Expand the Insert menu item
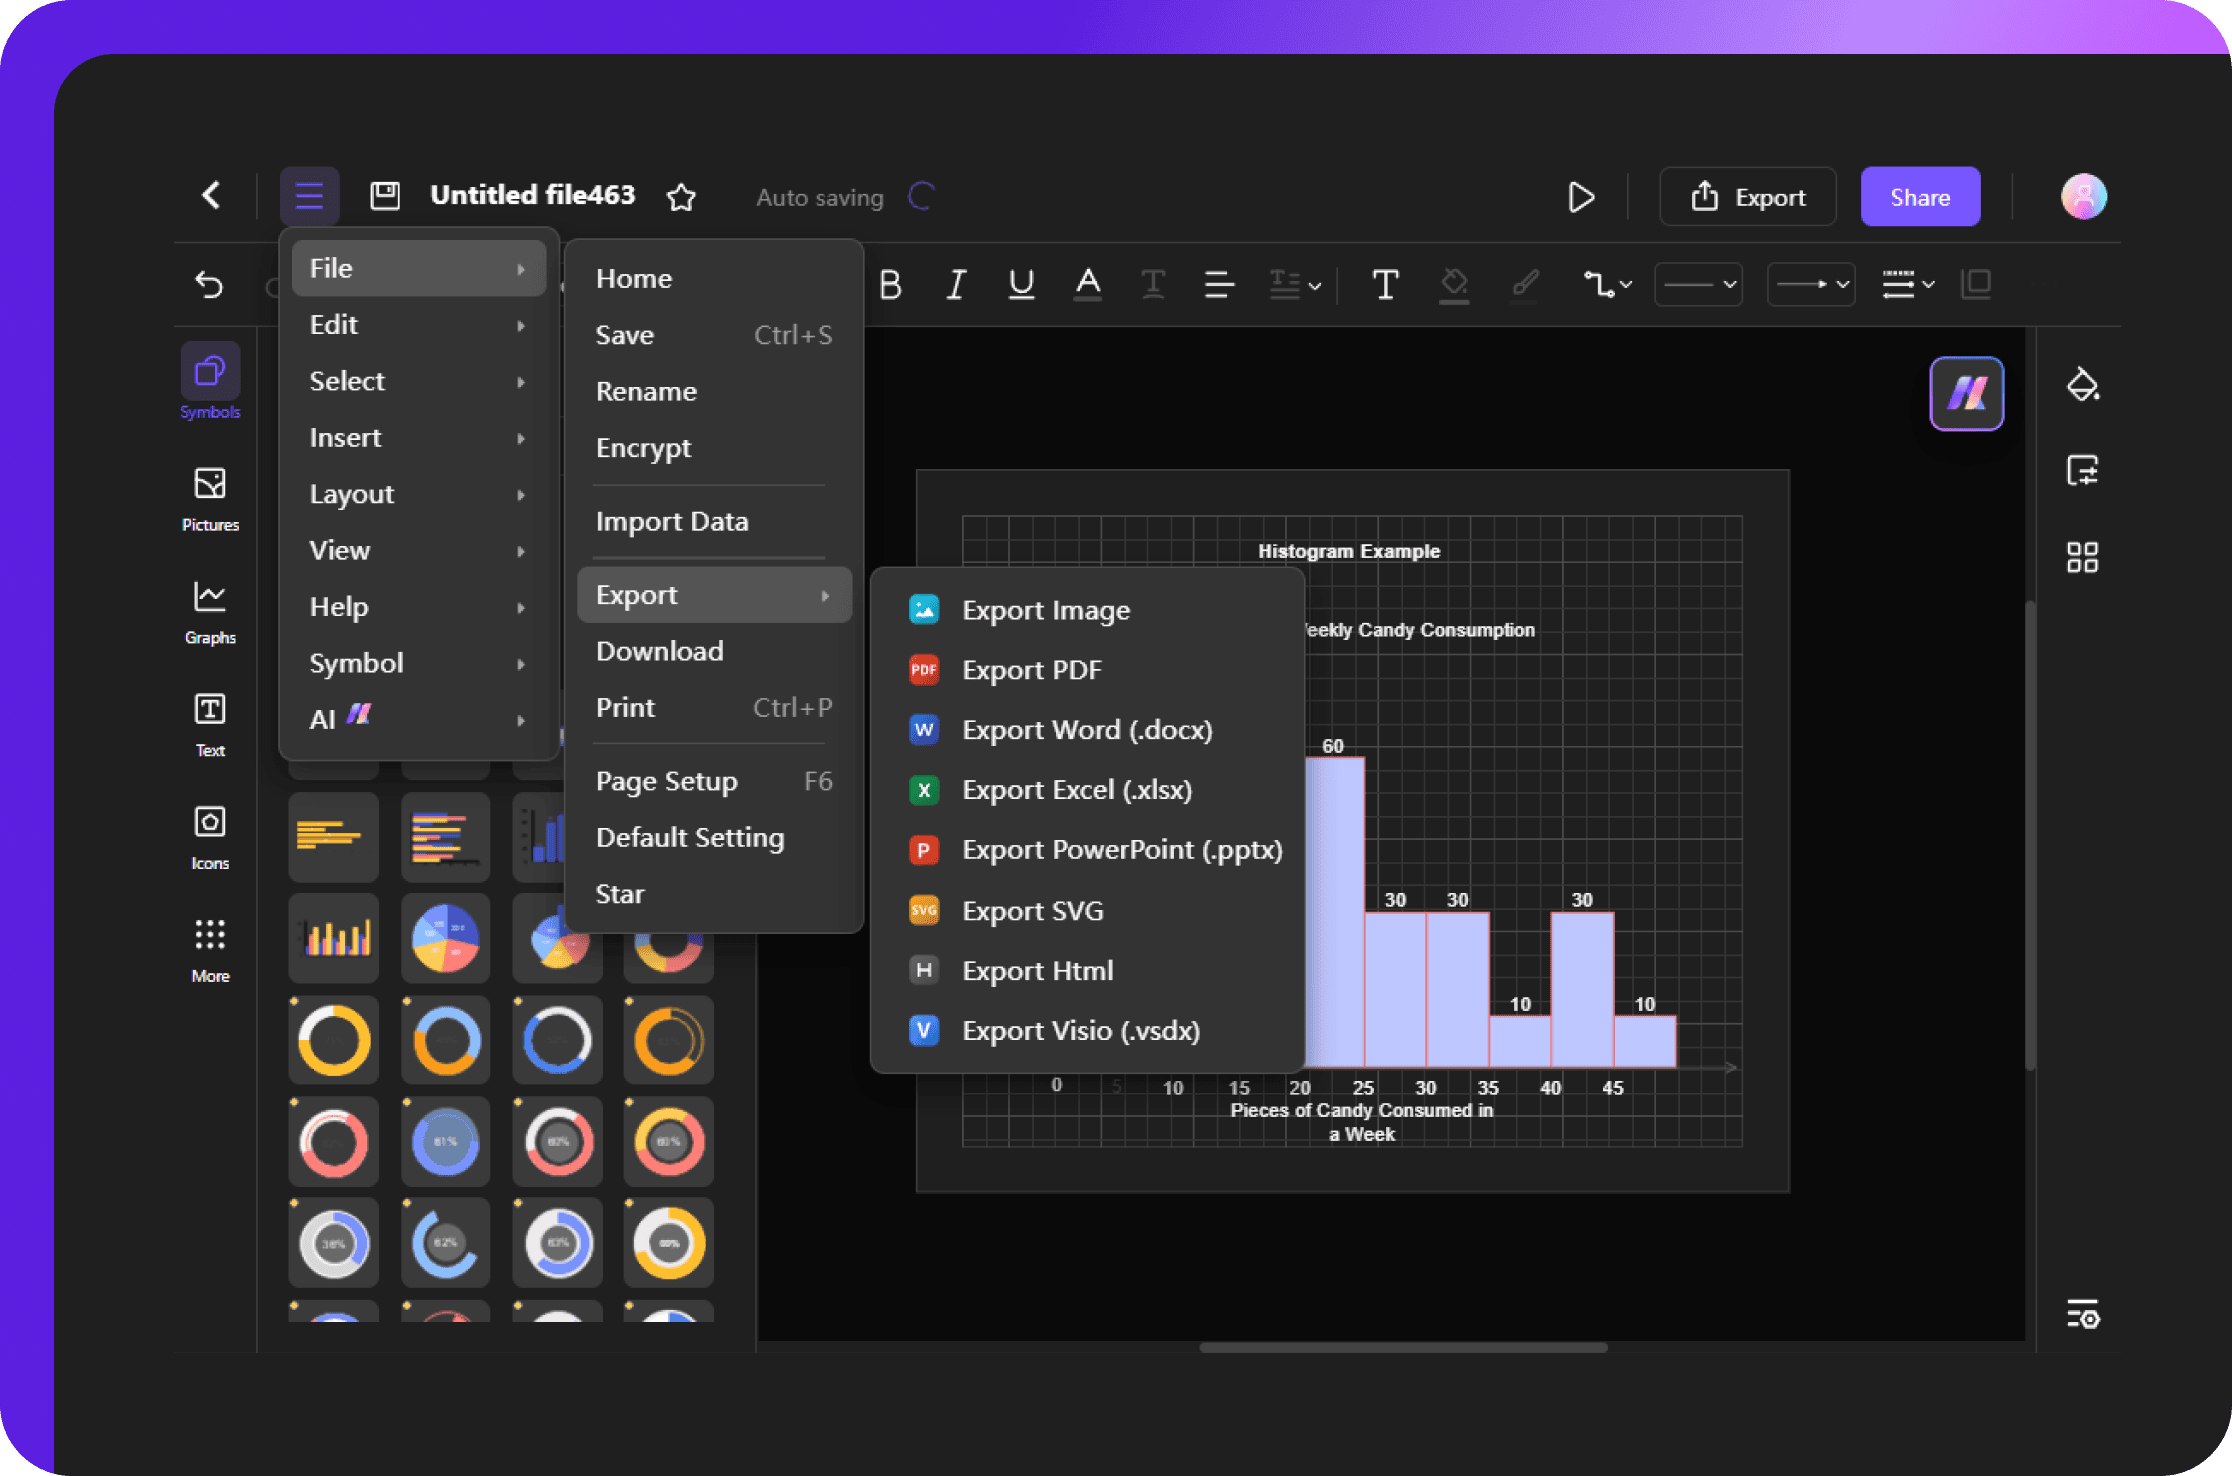Viewport: 2232px width, 1476px height. [x=417, y=437]
